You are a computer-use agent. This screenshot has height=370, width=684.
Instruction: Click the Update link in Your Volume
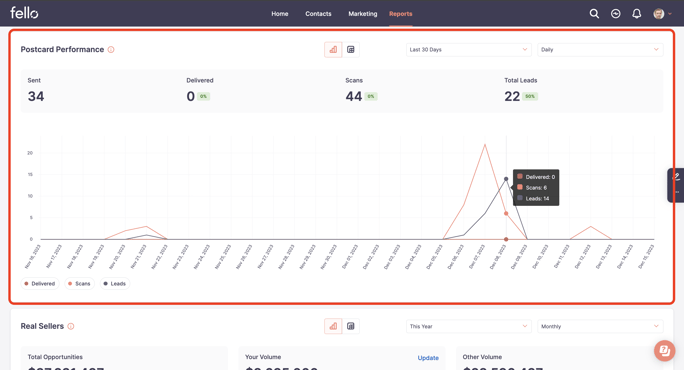pyautogui.click(x=428, y=358)
